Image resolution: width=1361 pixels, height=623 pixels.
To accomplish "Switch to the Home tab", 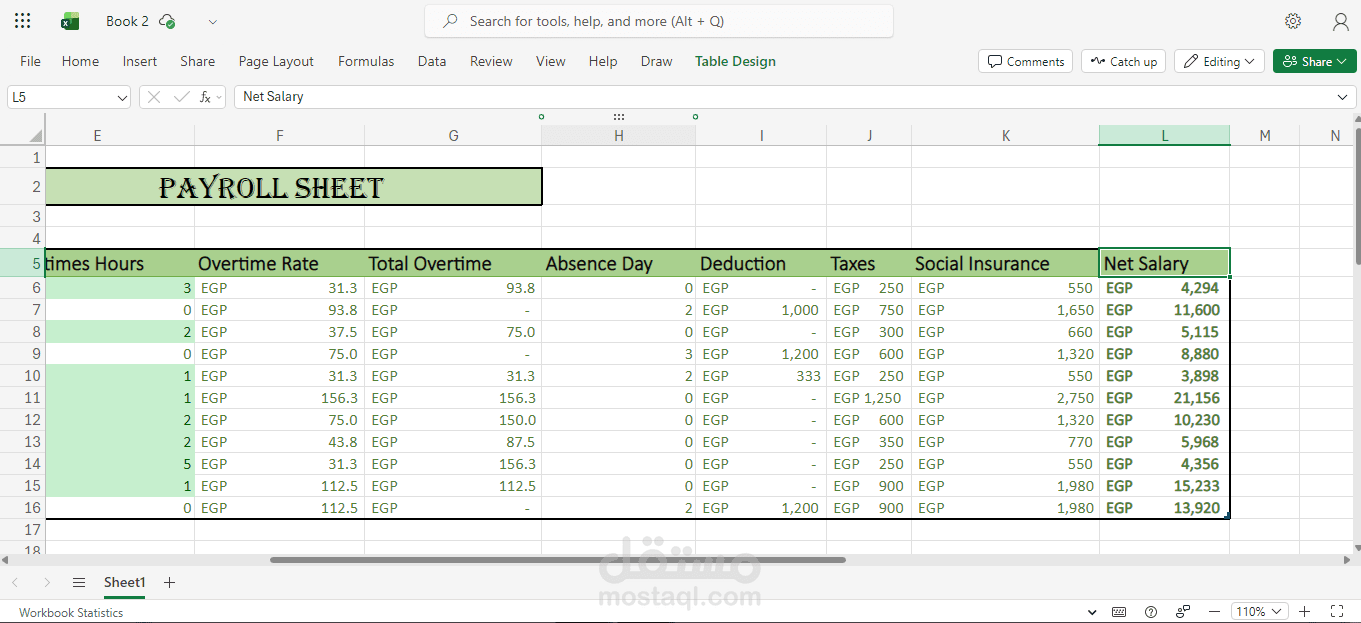I will pos(80,61).
